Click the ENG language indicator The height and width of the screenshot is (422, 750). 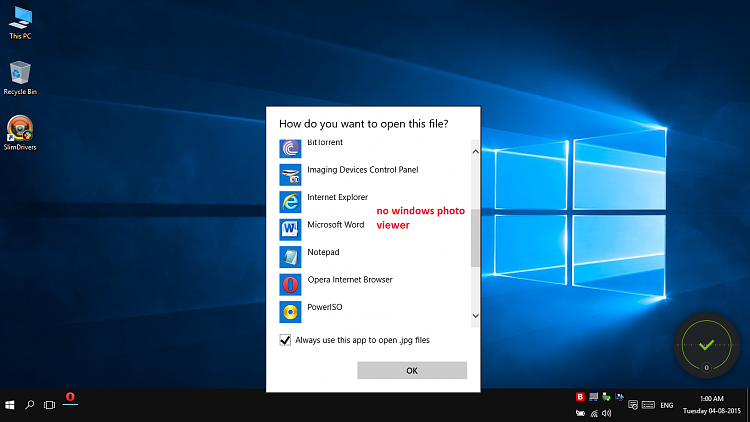667,405
